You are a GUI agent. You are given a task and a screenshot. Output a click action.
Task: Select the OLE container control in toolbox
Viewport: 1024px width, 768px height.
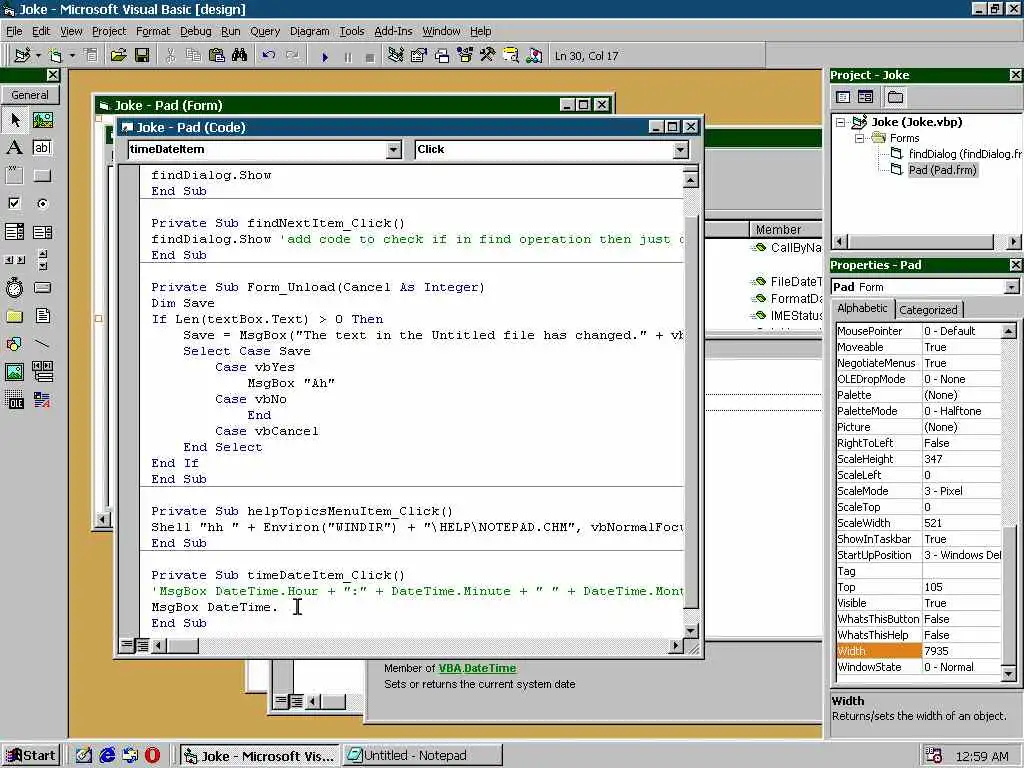tap(15, 399)
